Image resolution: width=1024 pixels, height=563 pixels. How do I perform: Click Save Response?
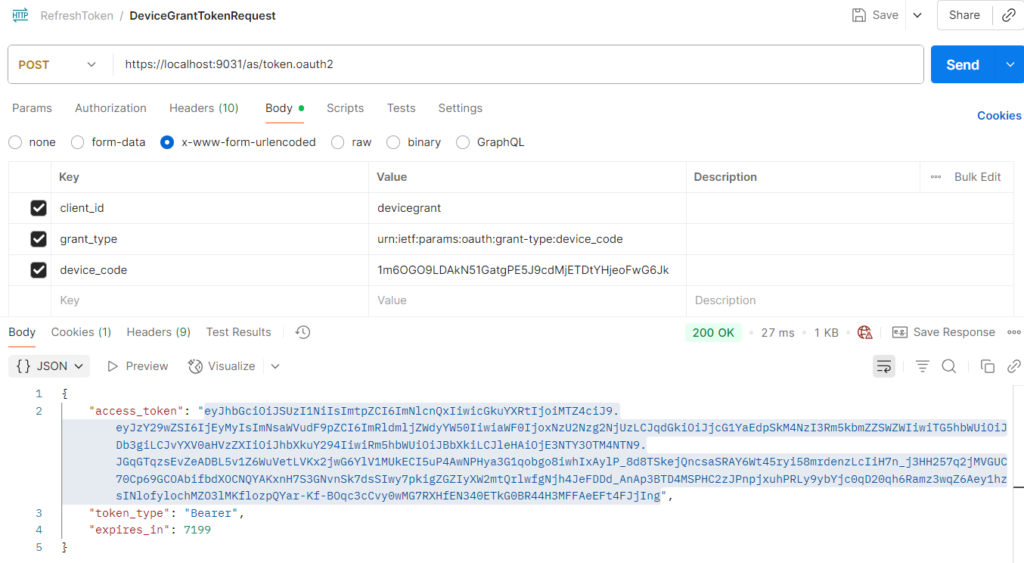point(944,332)
